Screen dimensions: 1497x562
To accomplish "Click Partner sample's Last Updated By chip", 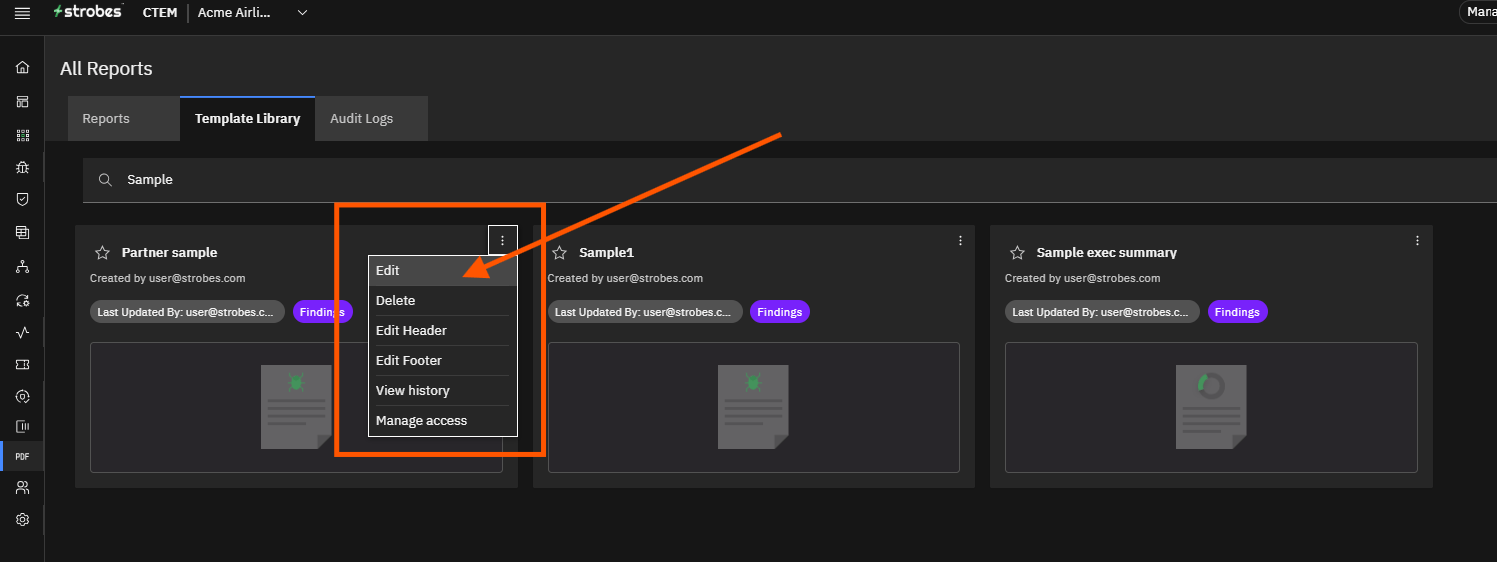I will [x=187, y=312].
